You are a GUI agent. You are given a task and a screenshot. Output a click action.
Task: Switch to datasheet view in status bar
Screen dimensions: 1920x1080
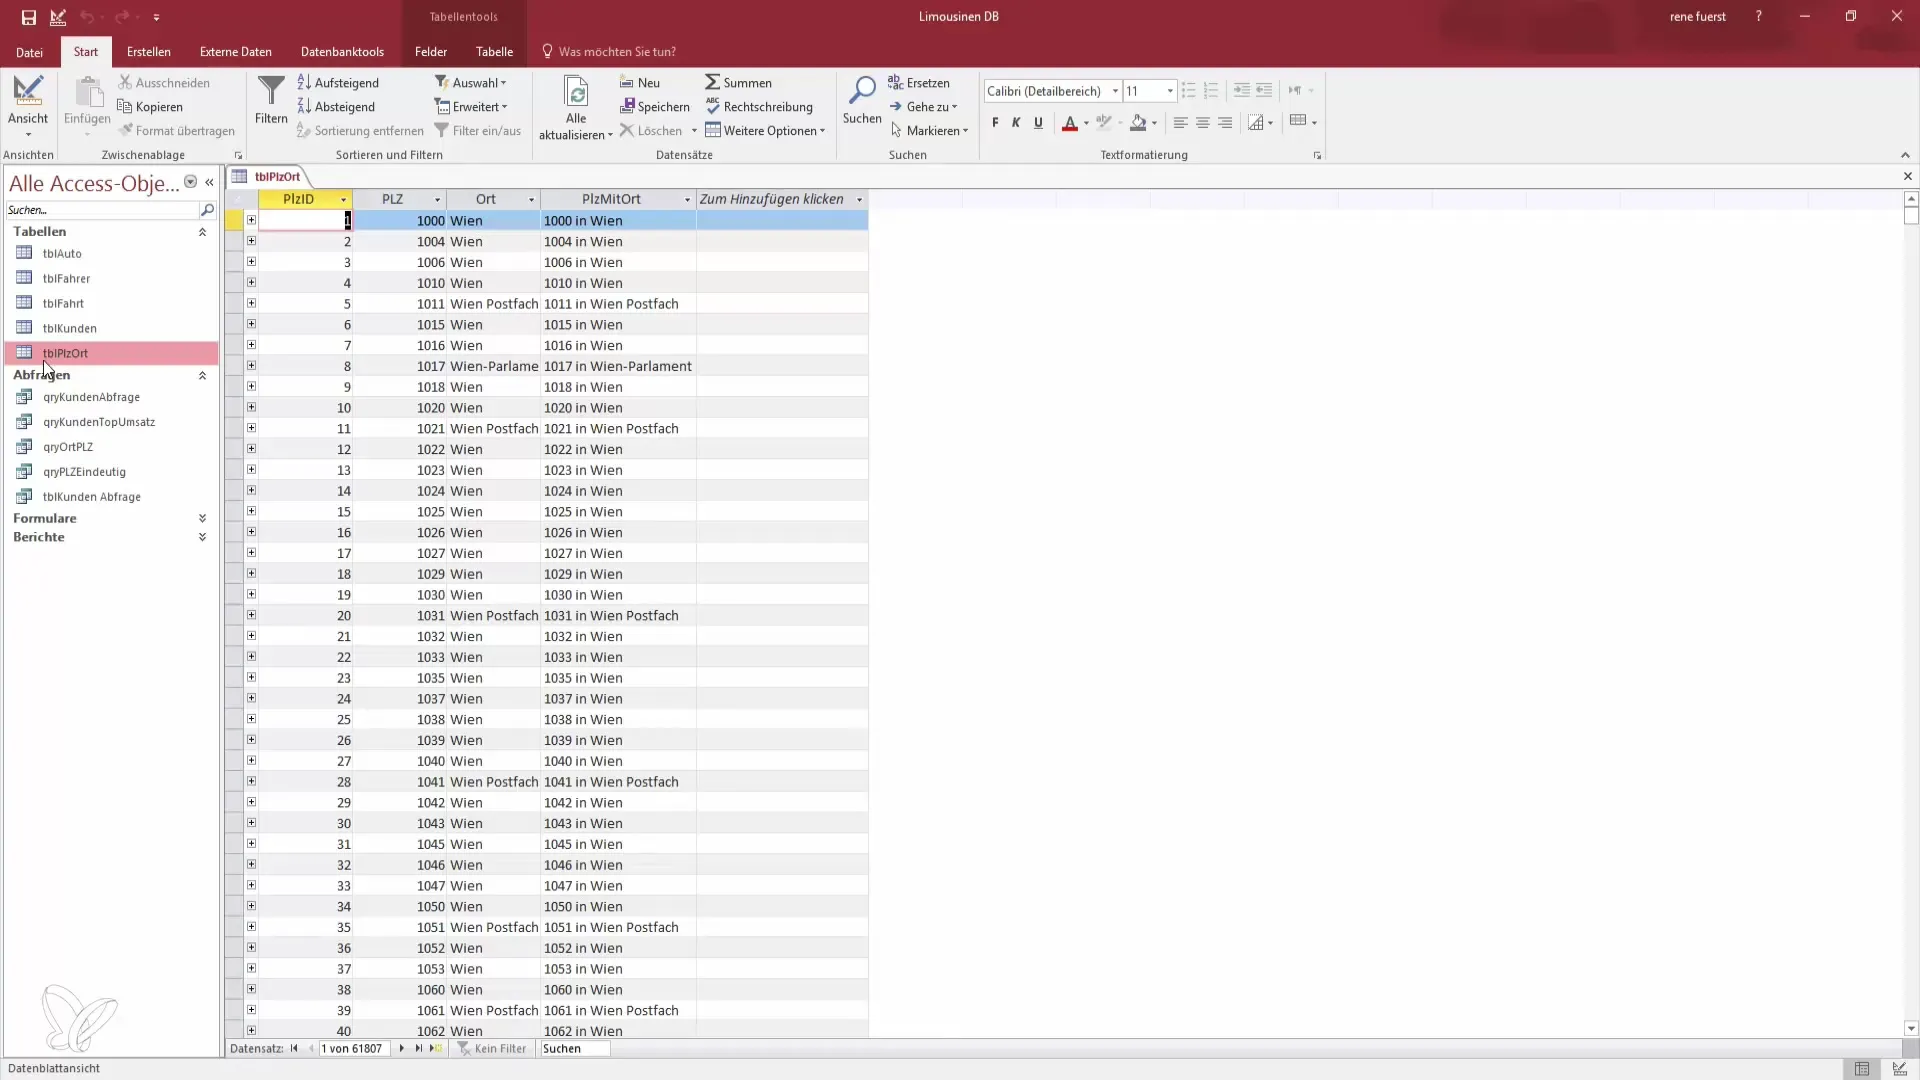(x=1862, y=1069)
